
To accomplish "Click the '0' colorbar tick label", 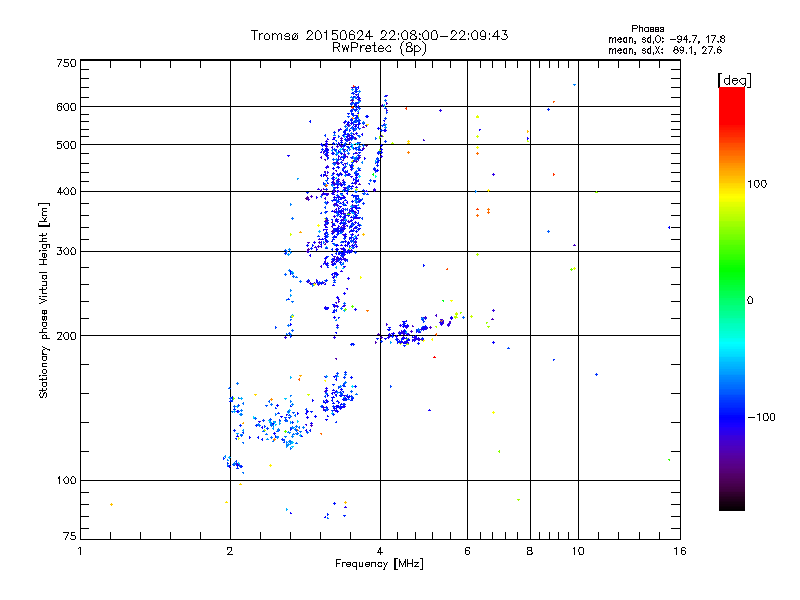I will (750, 301).
